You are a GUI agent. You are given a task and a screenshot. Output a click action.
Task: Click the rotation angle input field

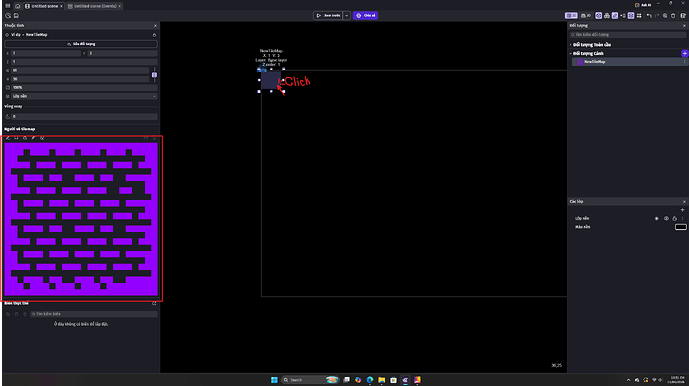[x=84, y=117]
